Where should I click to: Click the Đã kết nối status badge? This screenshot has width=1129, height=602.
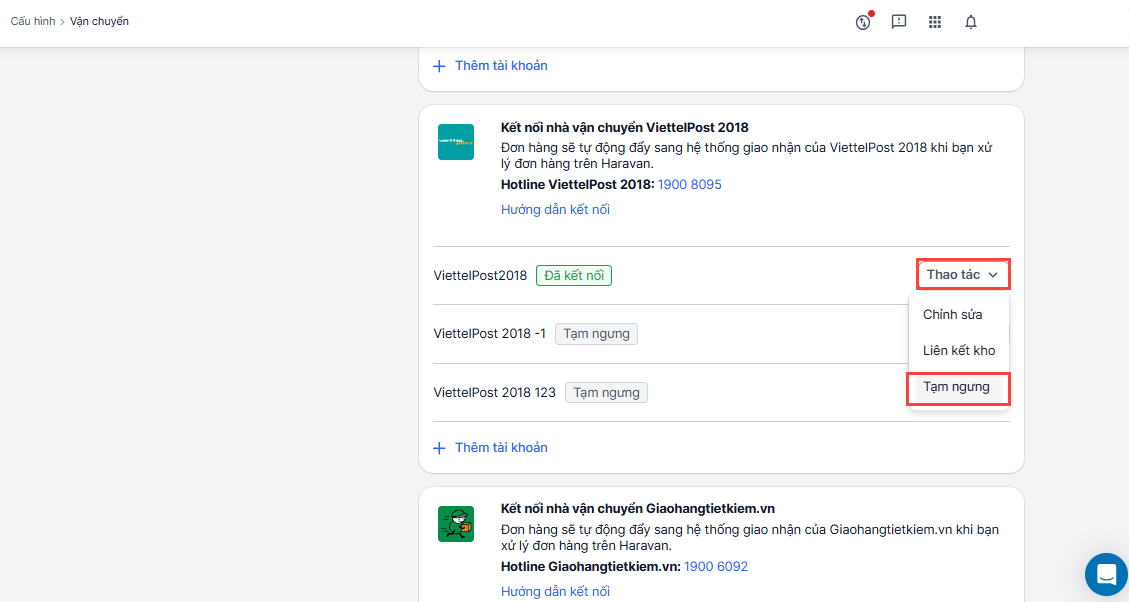[x=574, y=275]
